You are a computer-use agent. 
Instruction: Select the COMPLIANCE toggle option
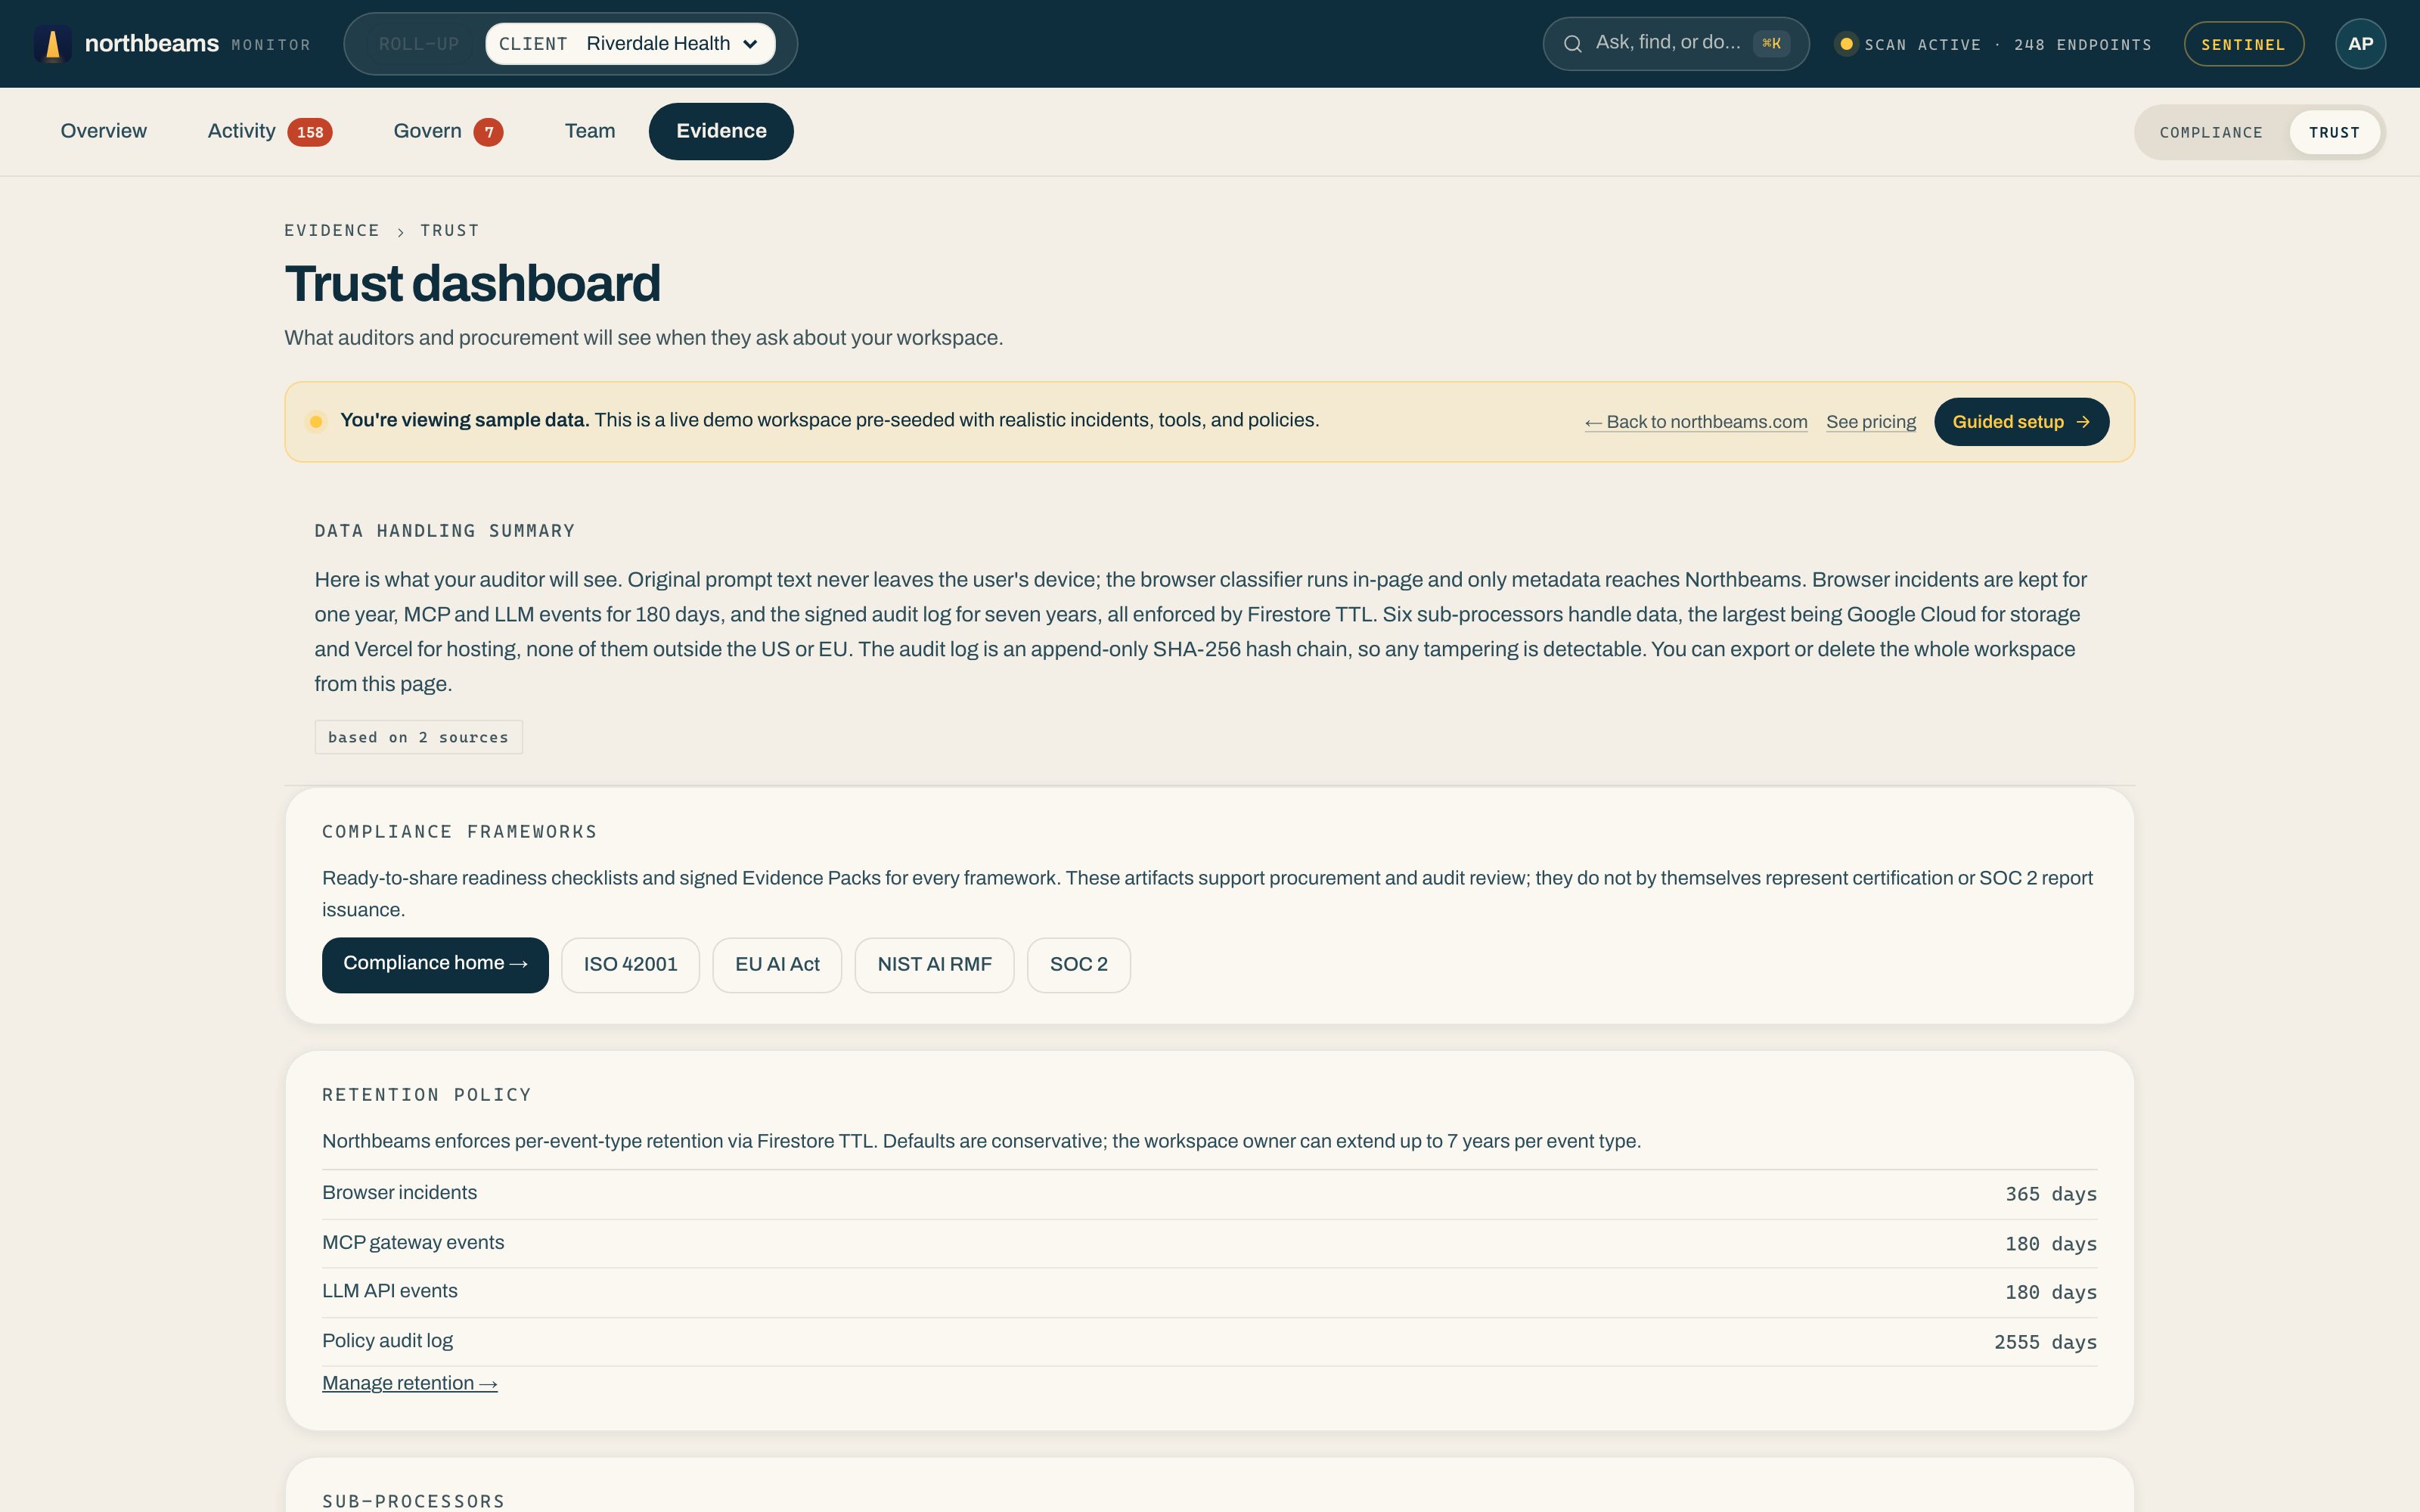coord(2211,132)
